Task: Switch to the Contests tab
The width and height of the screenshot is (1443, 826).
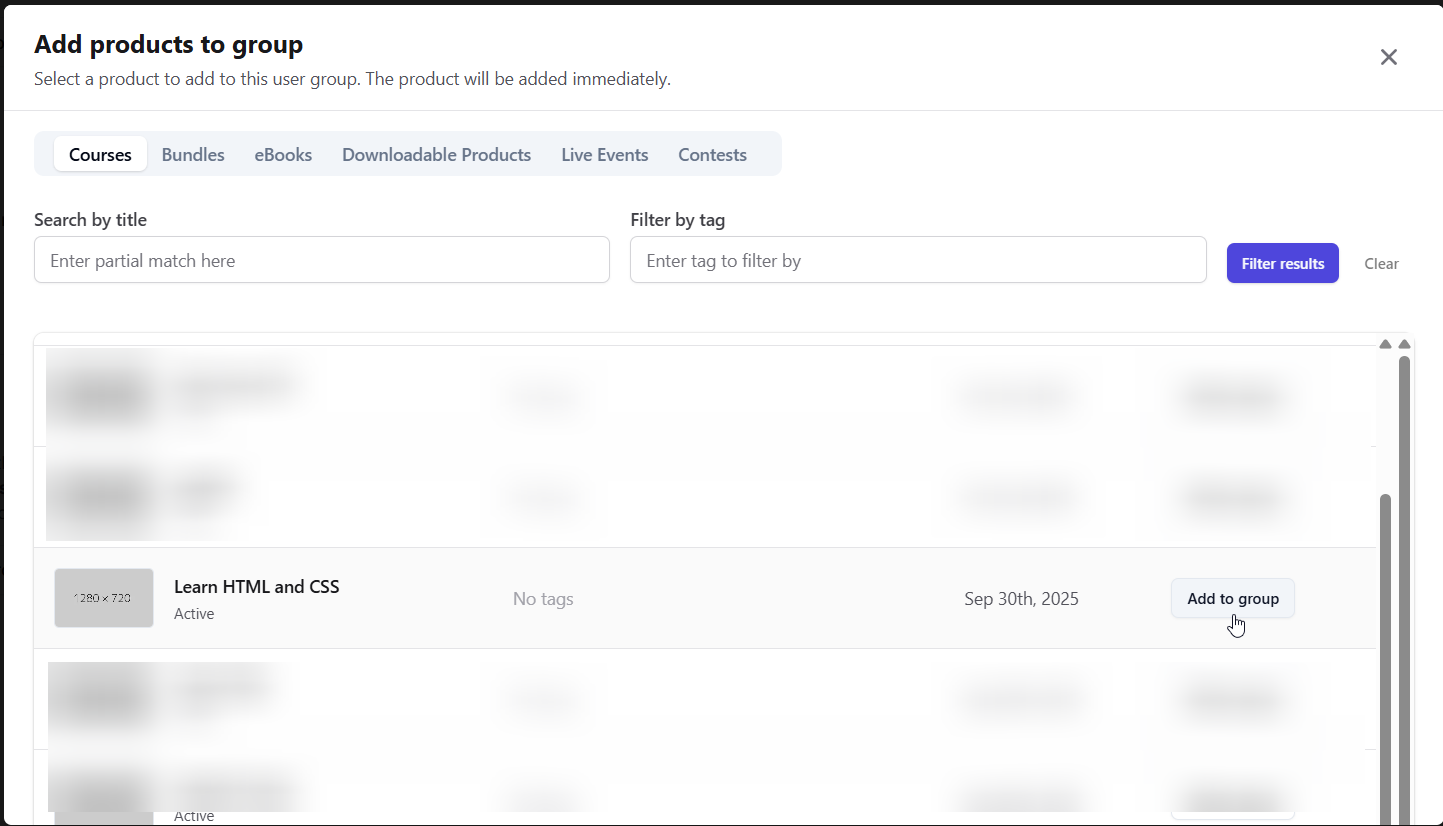Action: 712,155
